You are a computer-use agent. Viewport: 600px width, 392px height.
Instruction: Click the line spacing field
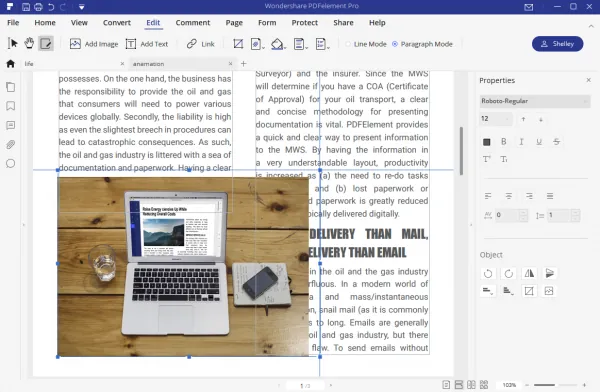click(x=559, y=215)
